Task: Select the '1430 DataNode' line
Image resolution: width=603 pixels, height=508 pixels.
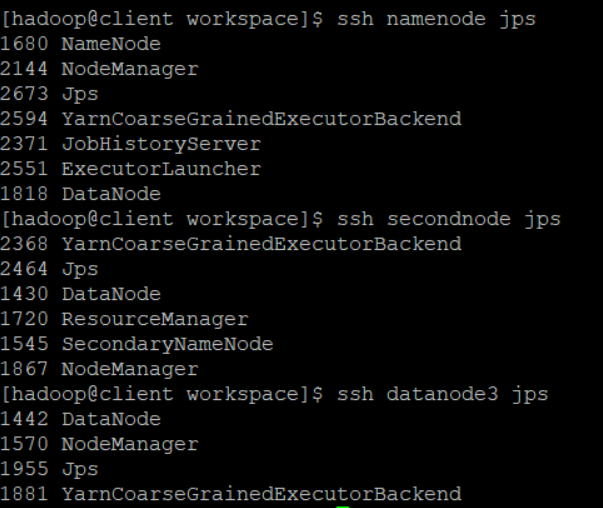Action: click(x=80, y=294)
